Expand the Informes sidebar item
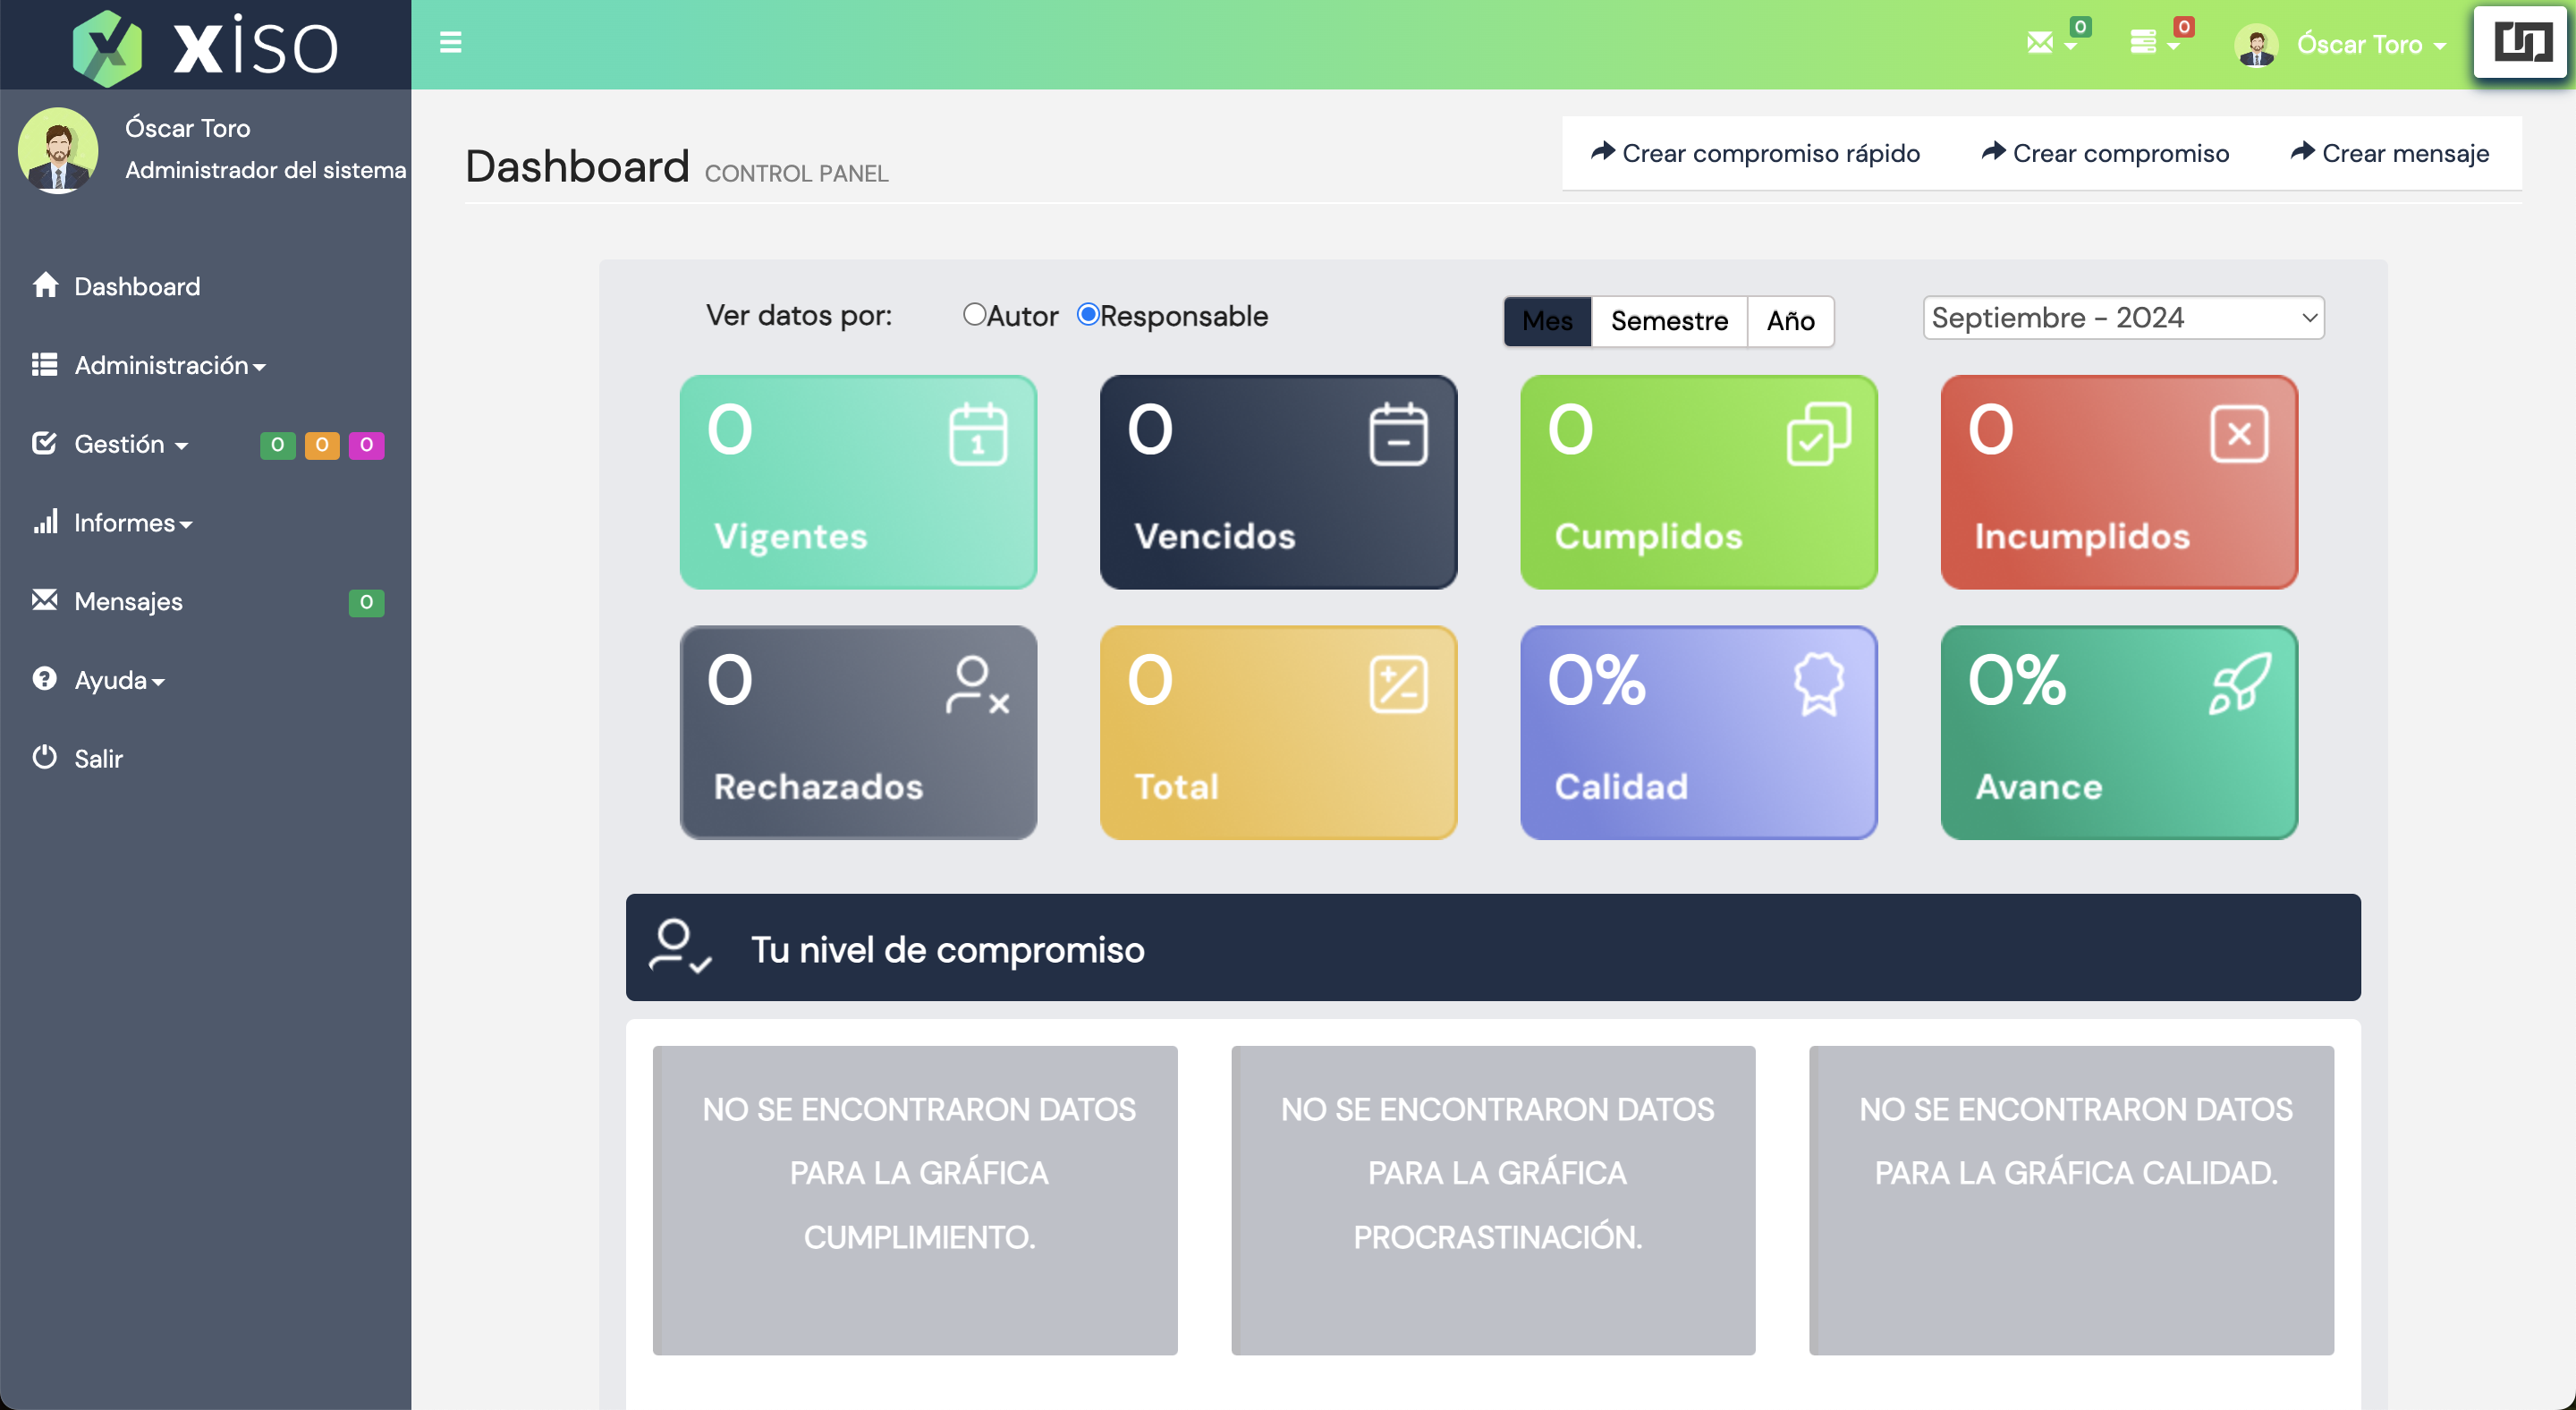This screenshot has width=2576, height=1410. [131, 523]
